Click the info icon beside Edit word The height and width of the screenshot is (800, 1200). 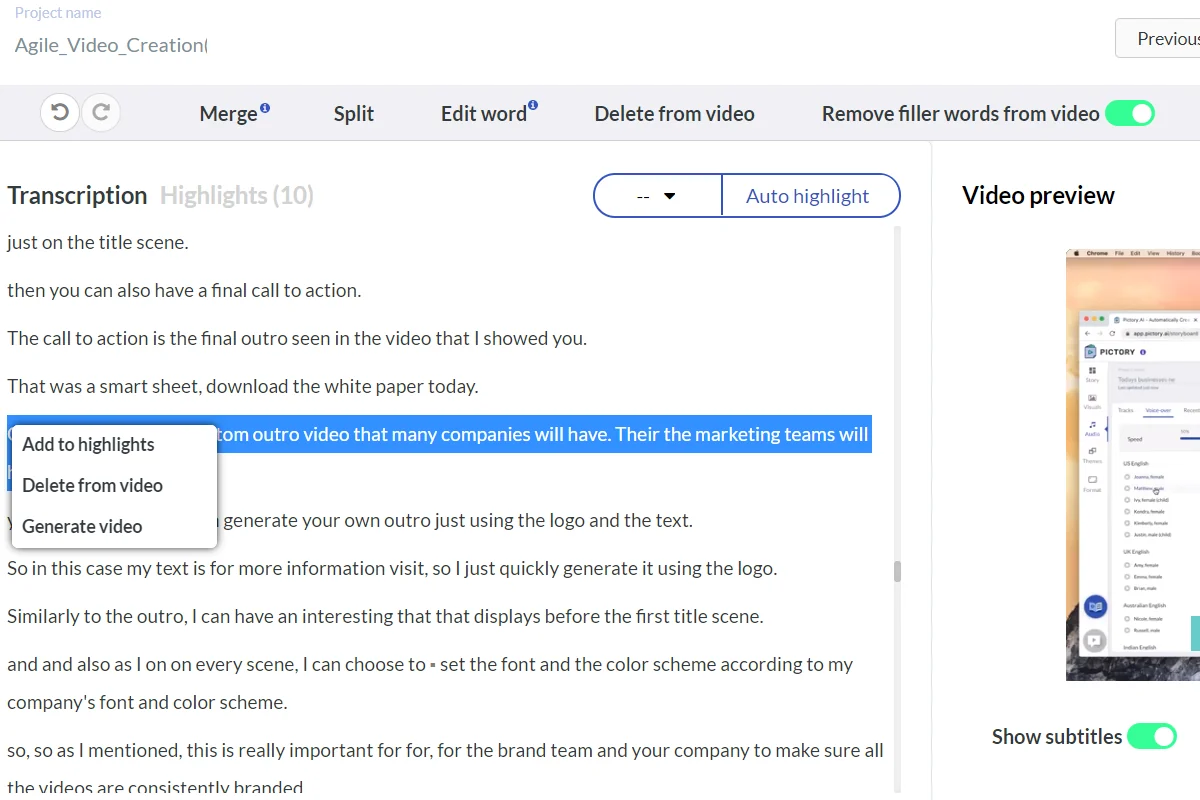coord(533,105)
